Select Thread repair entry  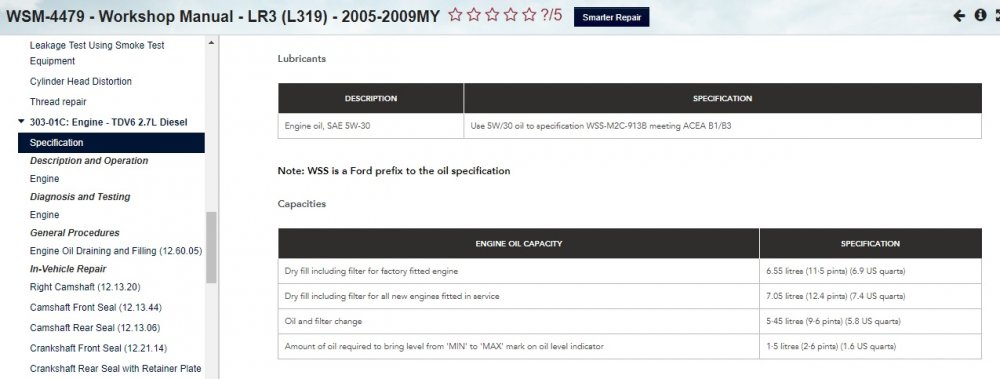58,102
